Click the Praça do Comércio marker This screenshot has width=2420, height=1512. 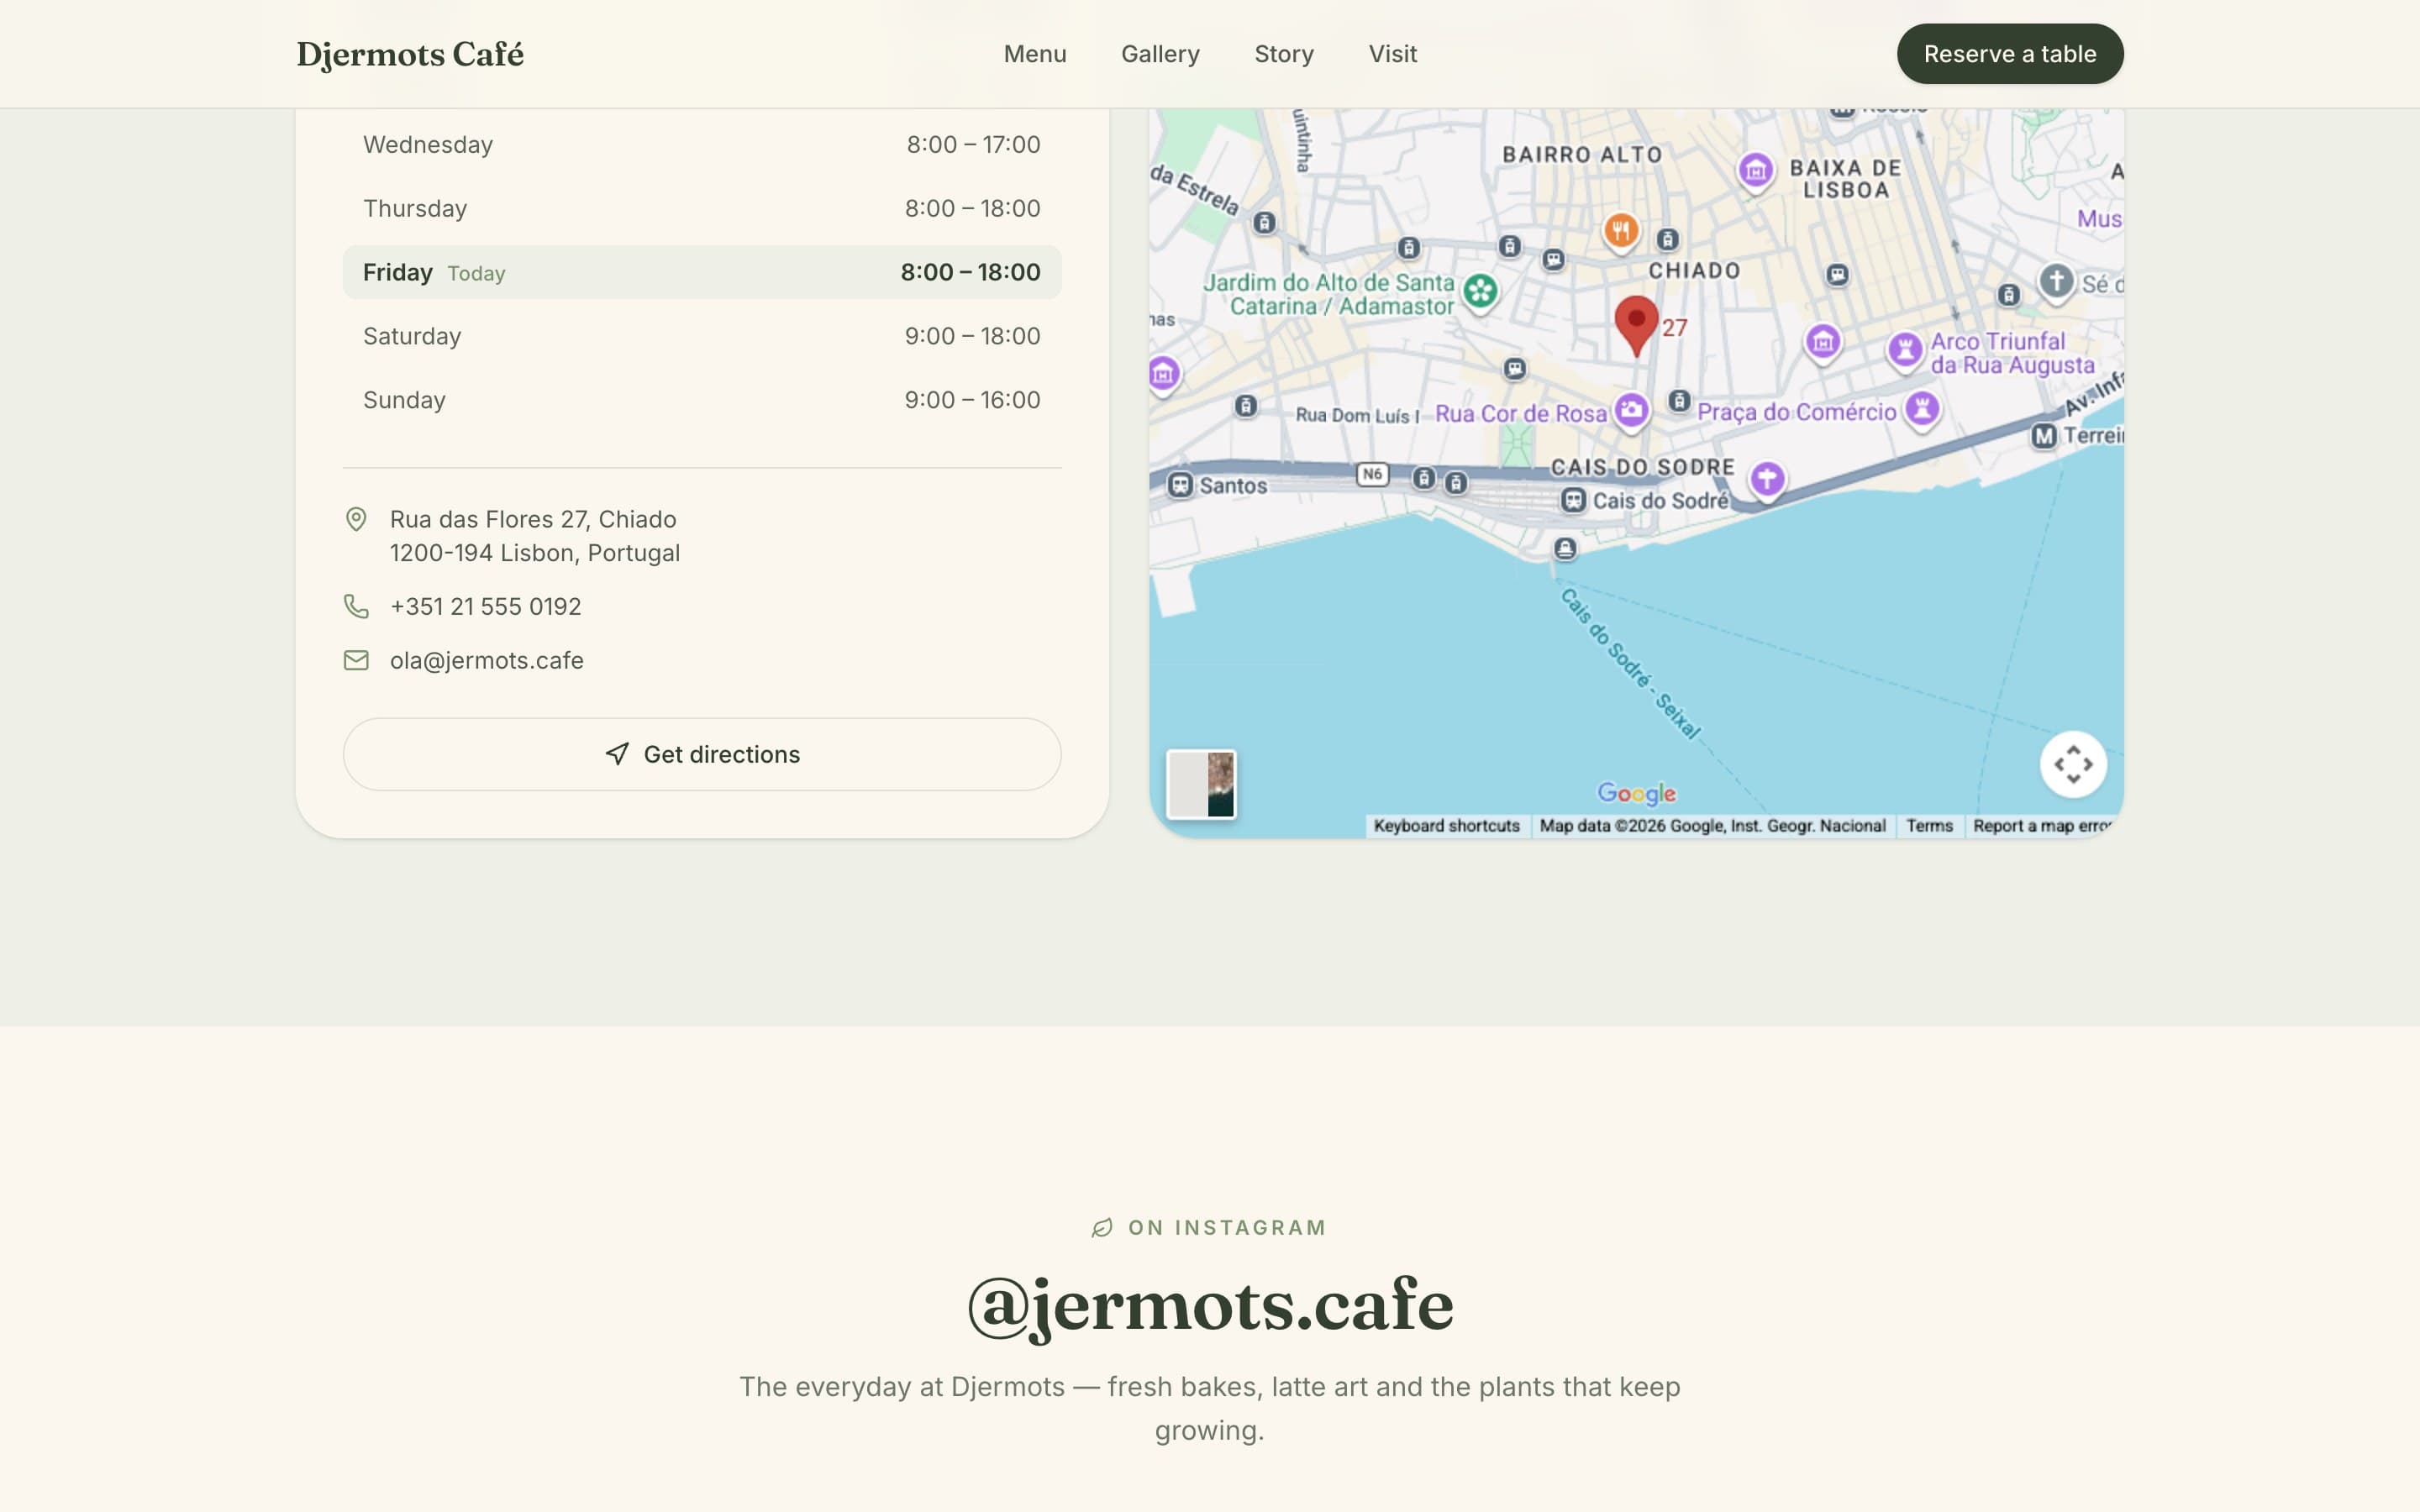(x=1922, y=409)
